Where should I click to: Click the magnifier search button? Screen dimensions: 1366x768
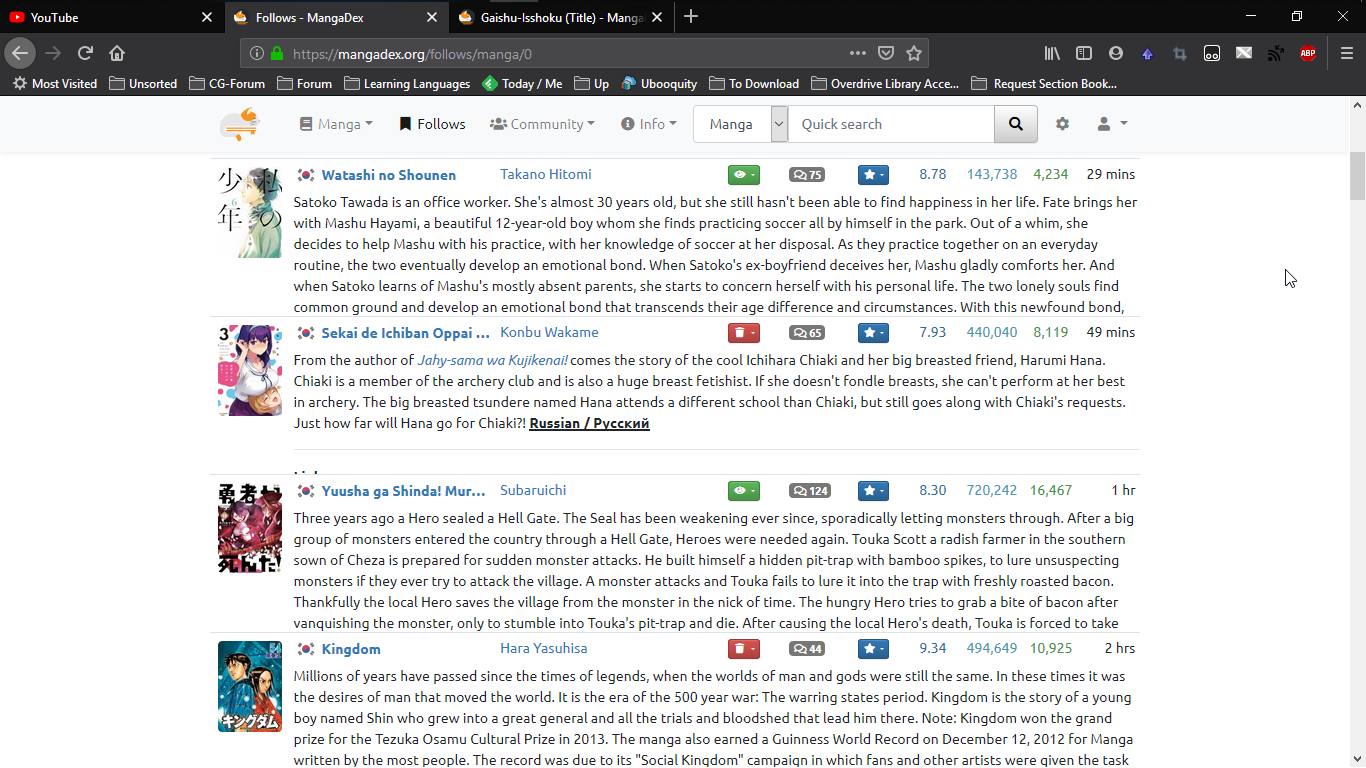click(x=1016, y=124)
